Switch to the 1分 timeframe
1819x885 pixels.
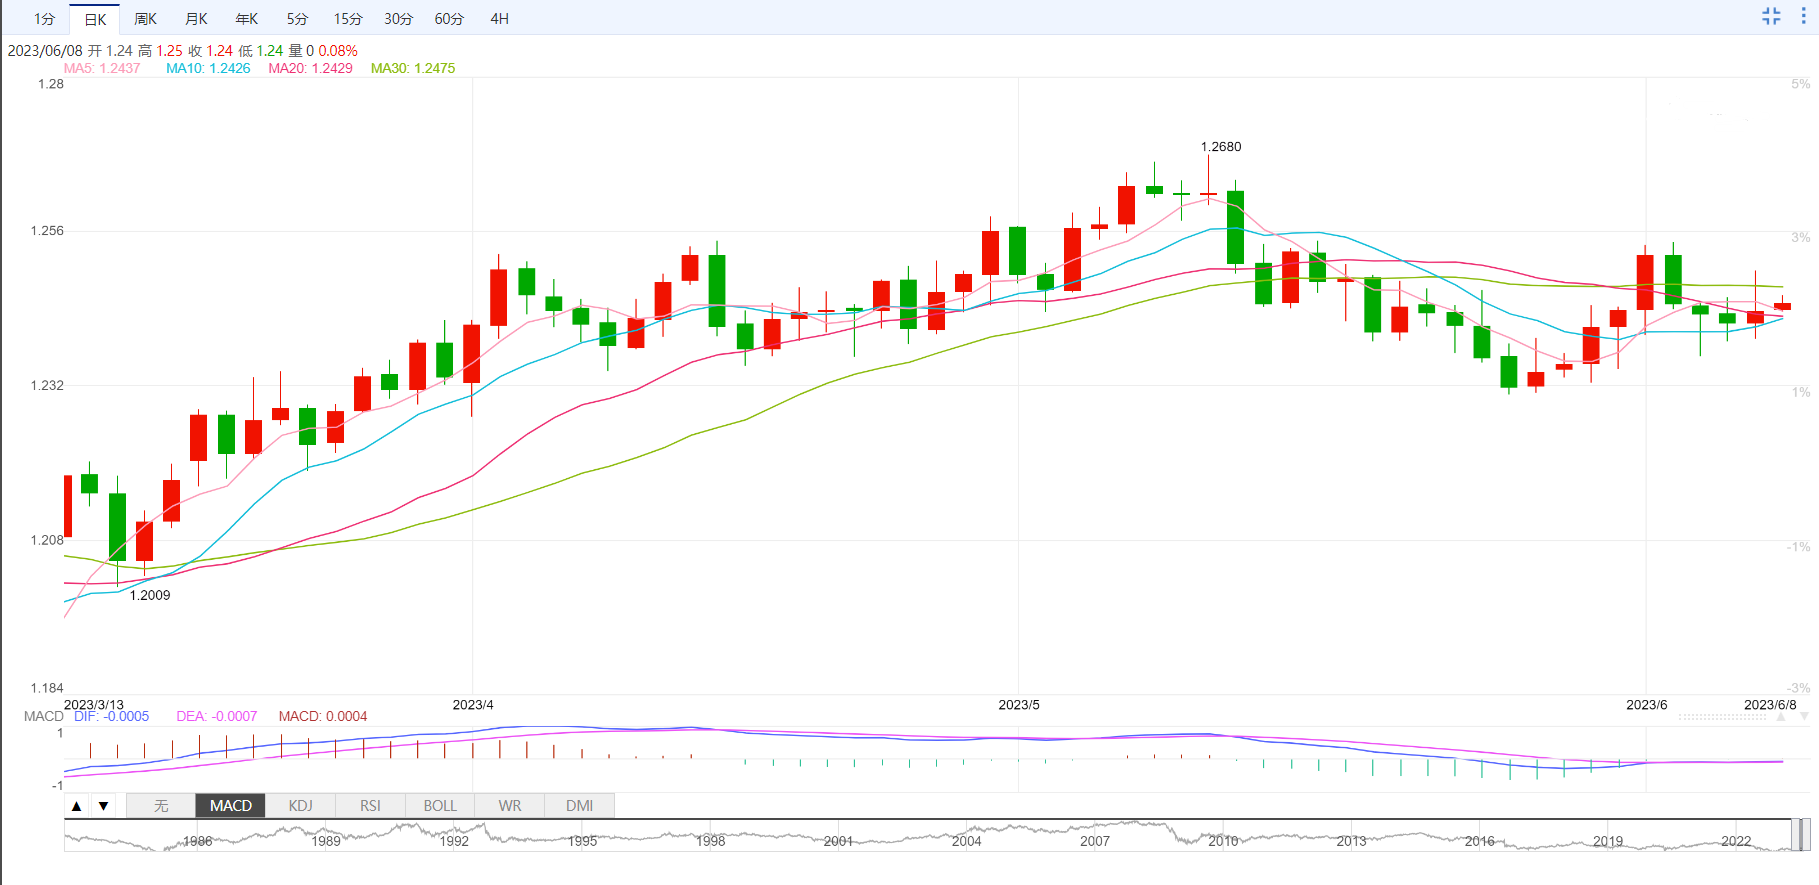tap(44, 19)
